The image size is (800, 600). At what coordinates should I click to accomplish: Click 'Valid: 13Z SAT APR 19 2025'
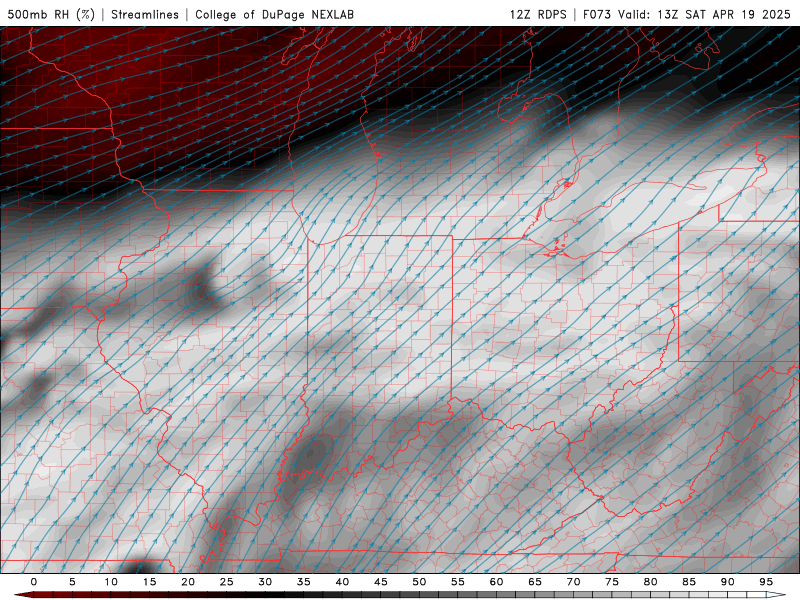click(x=704, y=14)
